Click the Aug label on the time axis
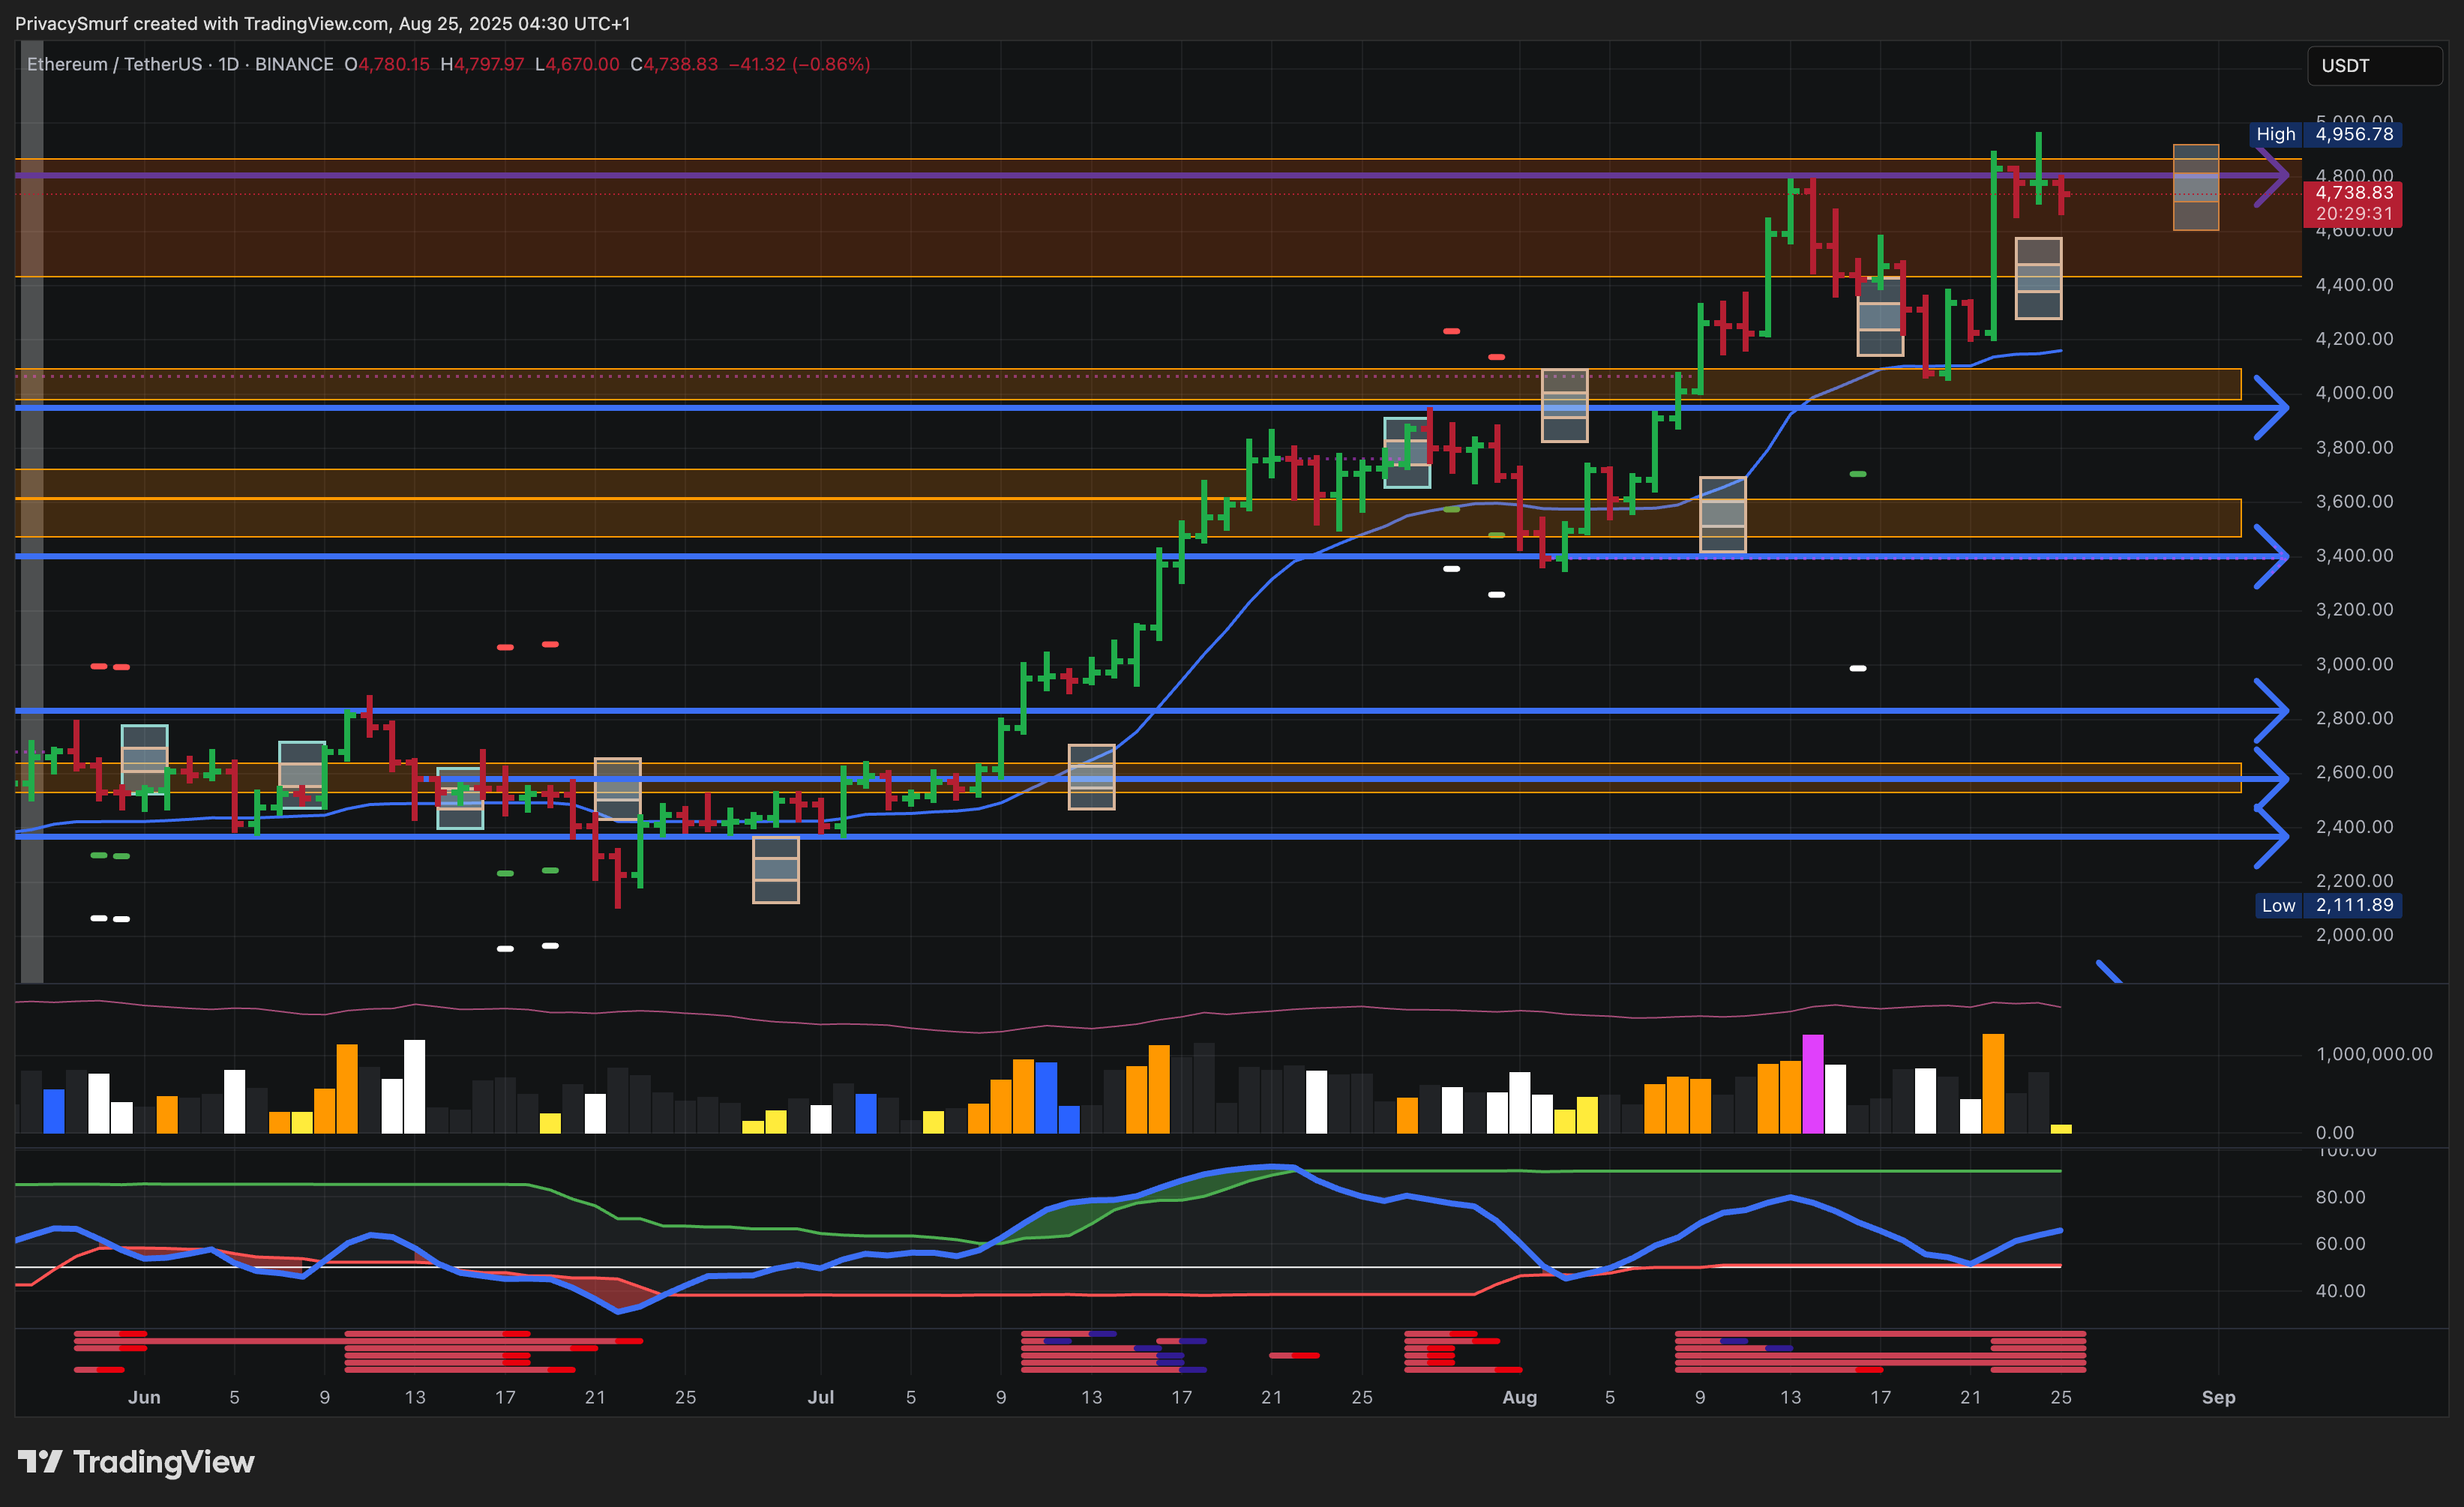Screen dimensions: 2464x1507 [1519, 1397]
